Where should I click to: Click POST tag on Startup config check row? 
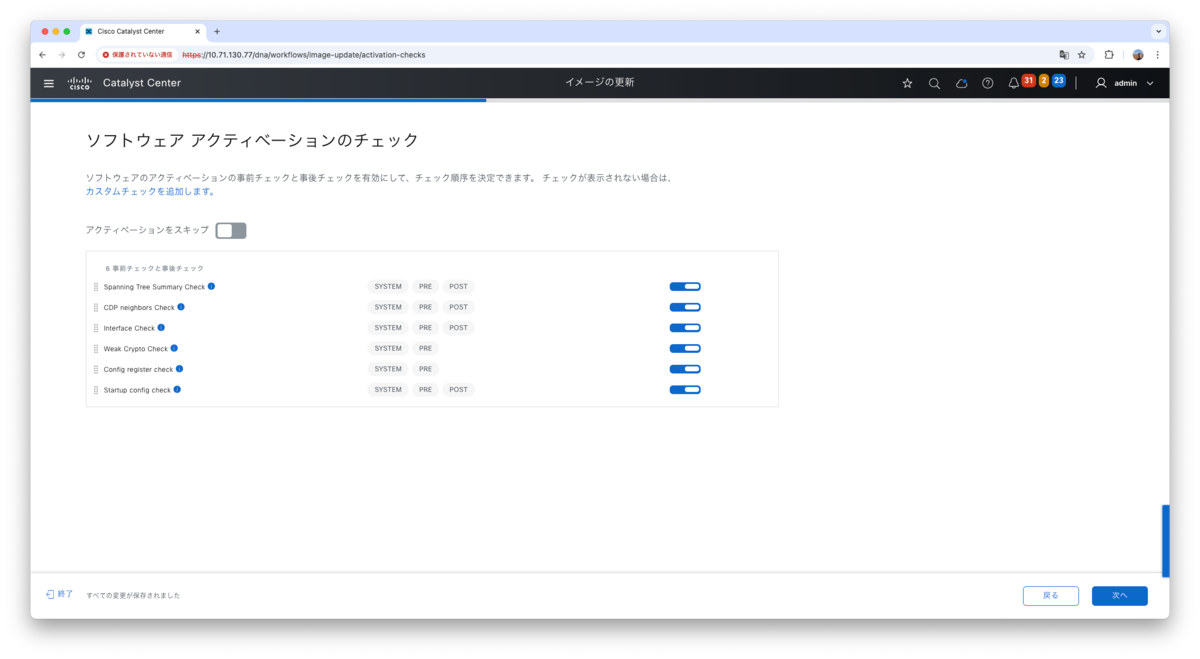coord(458,389)
